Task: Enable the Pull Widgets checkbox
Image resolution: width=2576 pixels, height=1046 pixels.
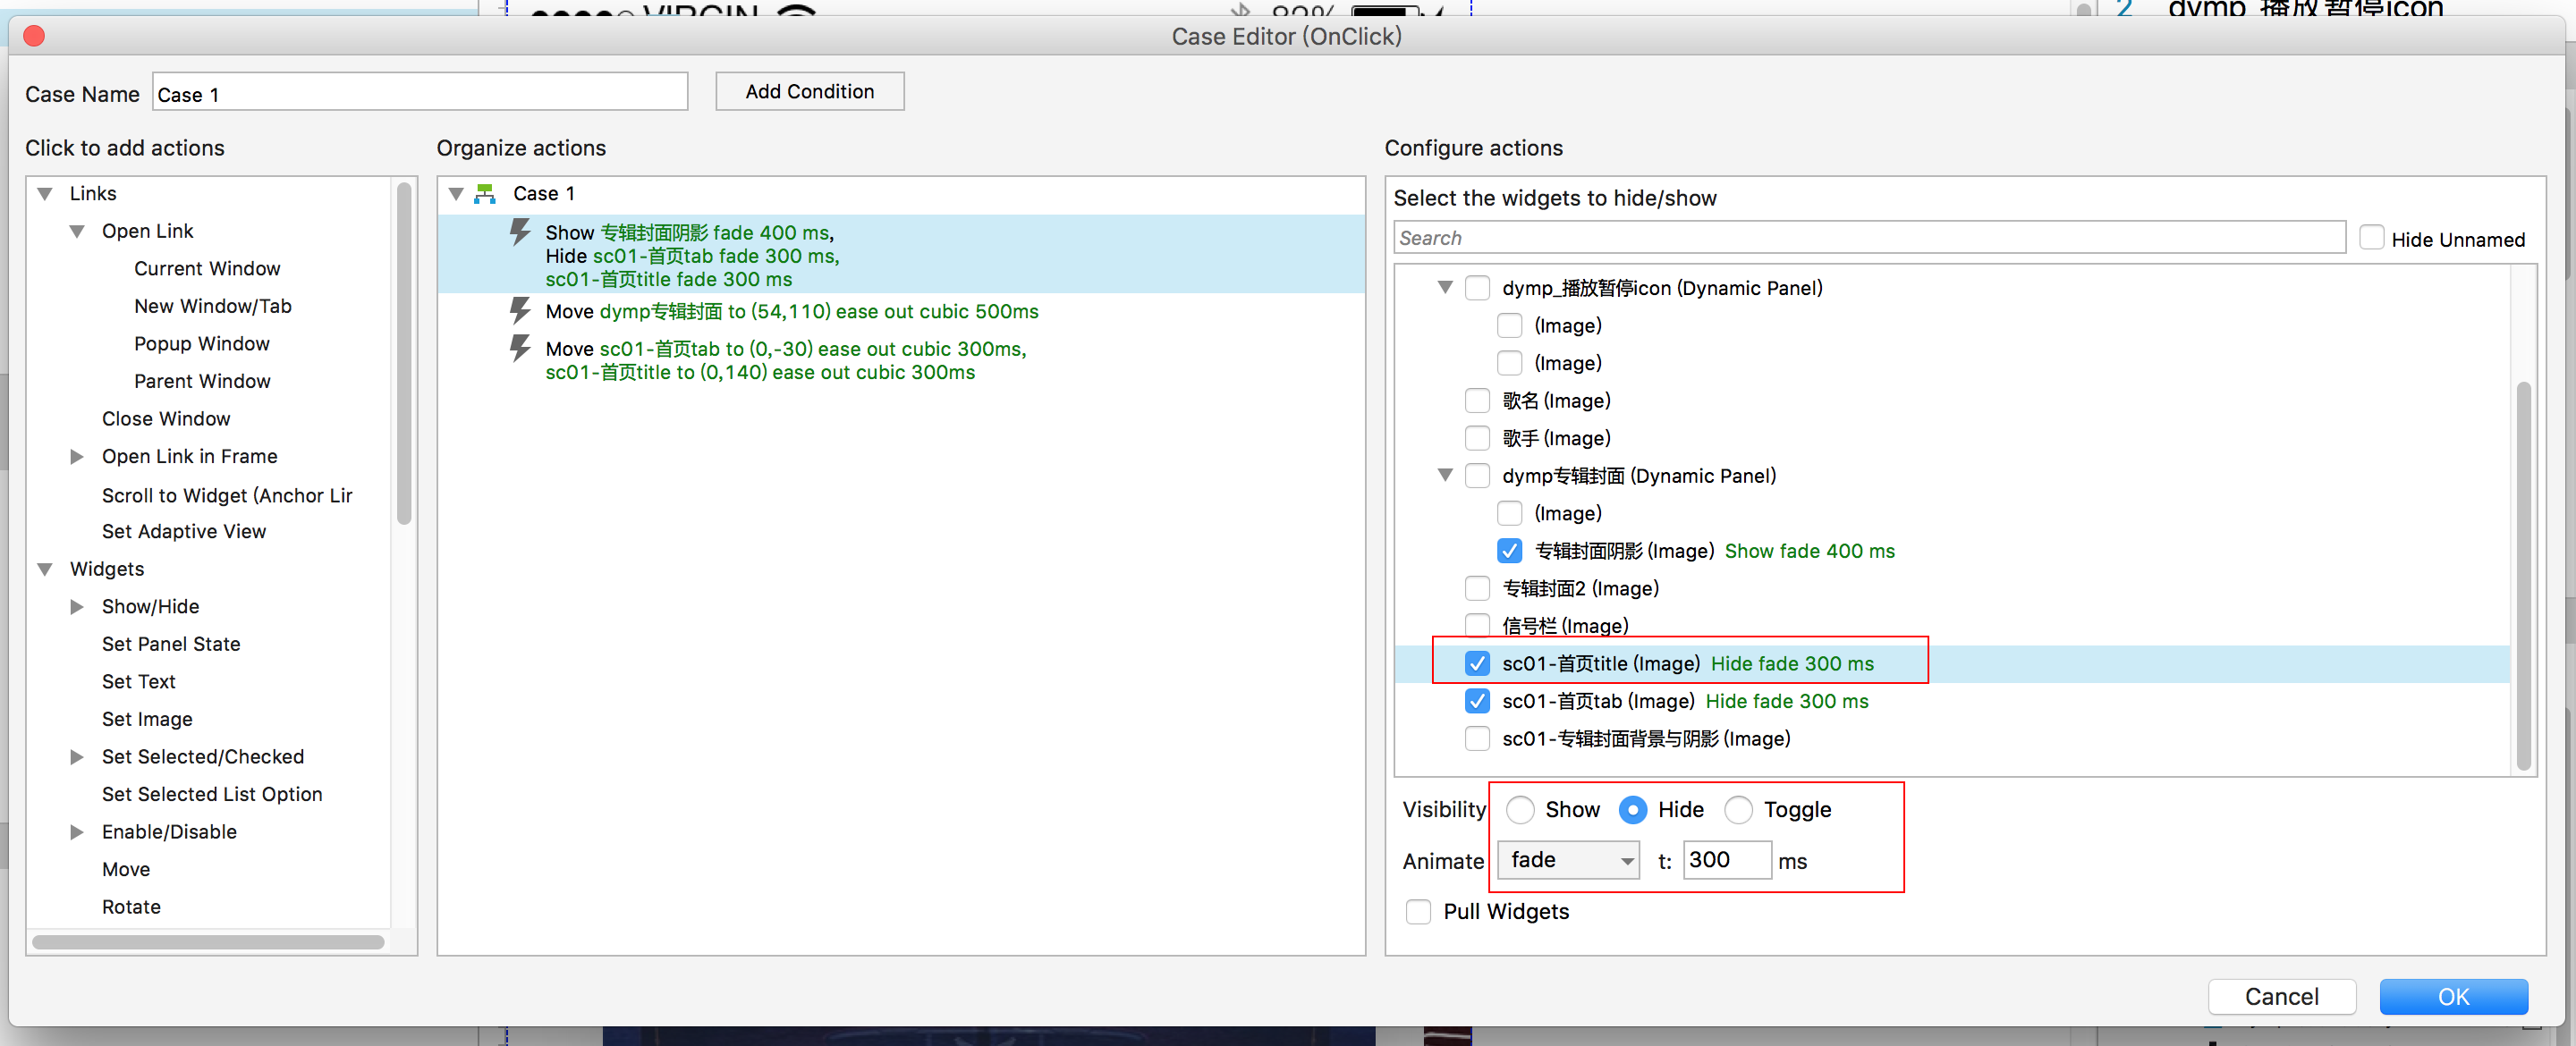Action: (1418, 912)
